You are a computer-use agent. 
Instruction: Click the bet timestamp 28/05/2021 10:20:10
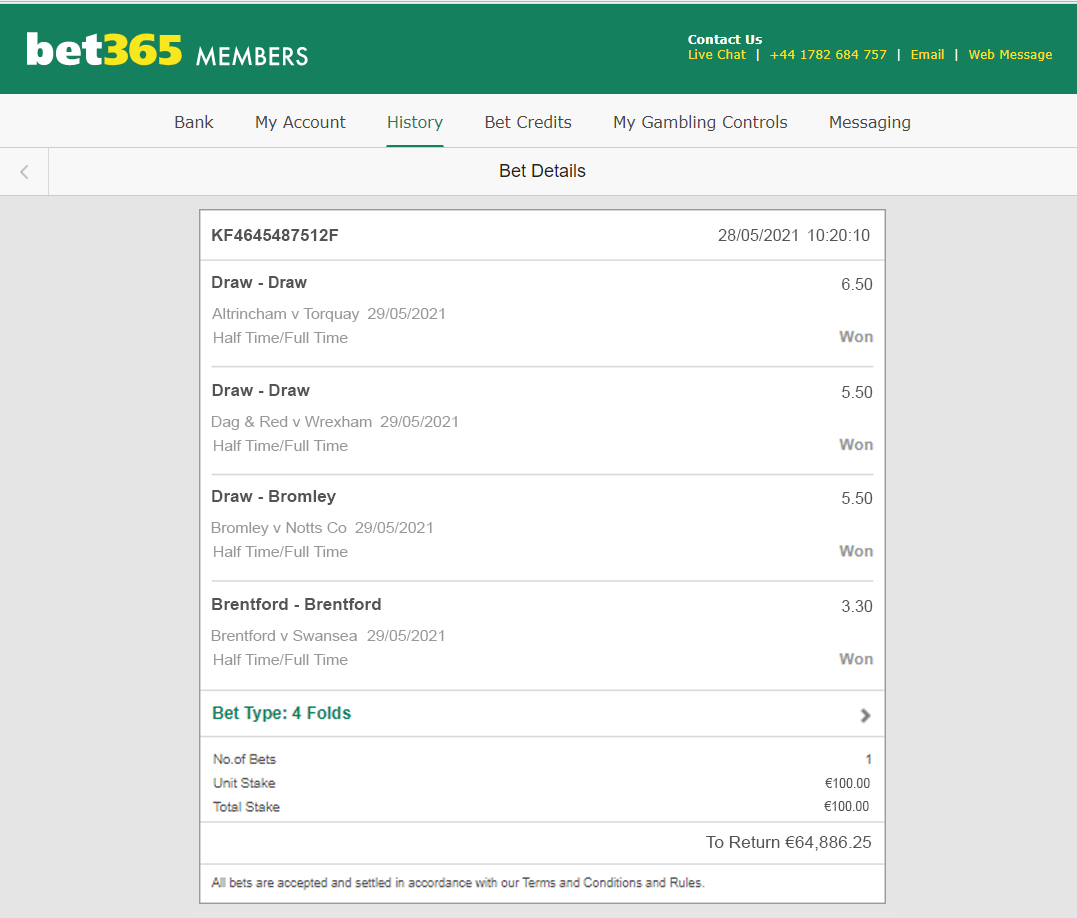click(x=794, y=236)
